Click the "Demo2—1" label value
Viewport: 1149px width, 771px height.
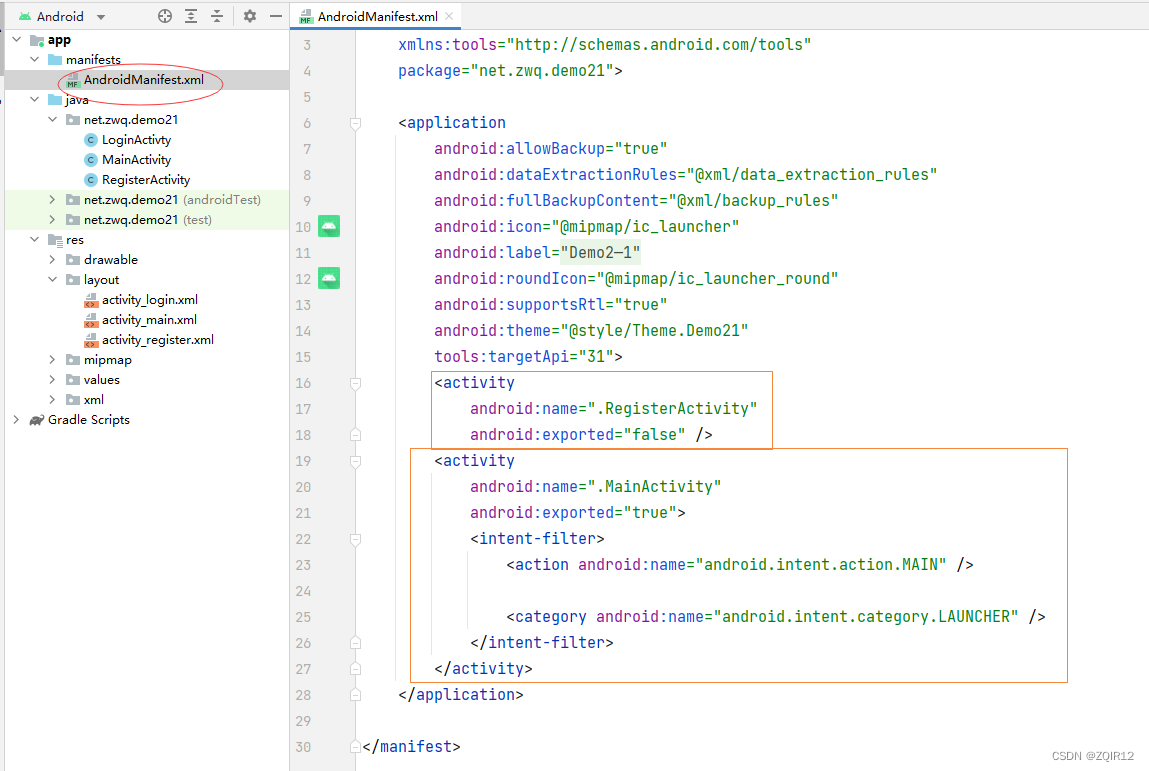(x=600, y=253)
